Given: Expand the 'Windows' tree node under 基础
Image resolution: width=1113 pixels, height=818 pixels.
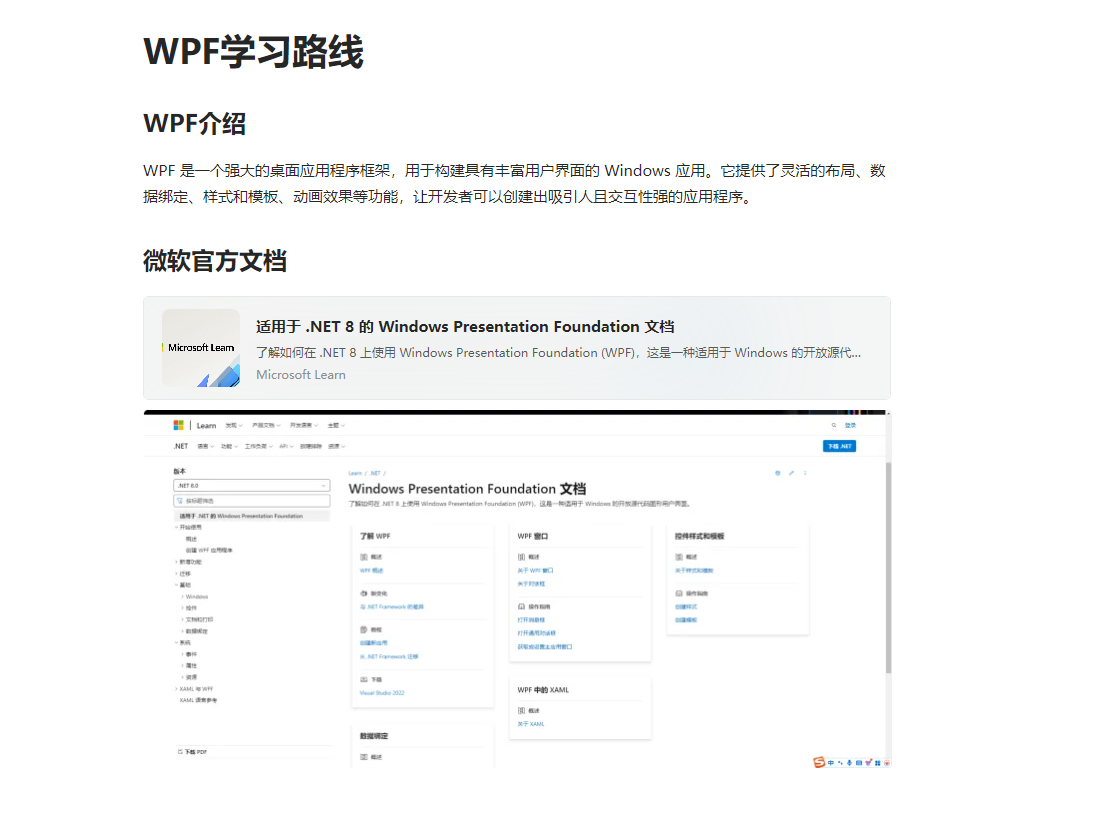Looking at the screenshot, I should coord(194,596).
